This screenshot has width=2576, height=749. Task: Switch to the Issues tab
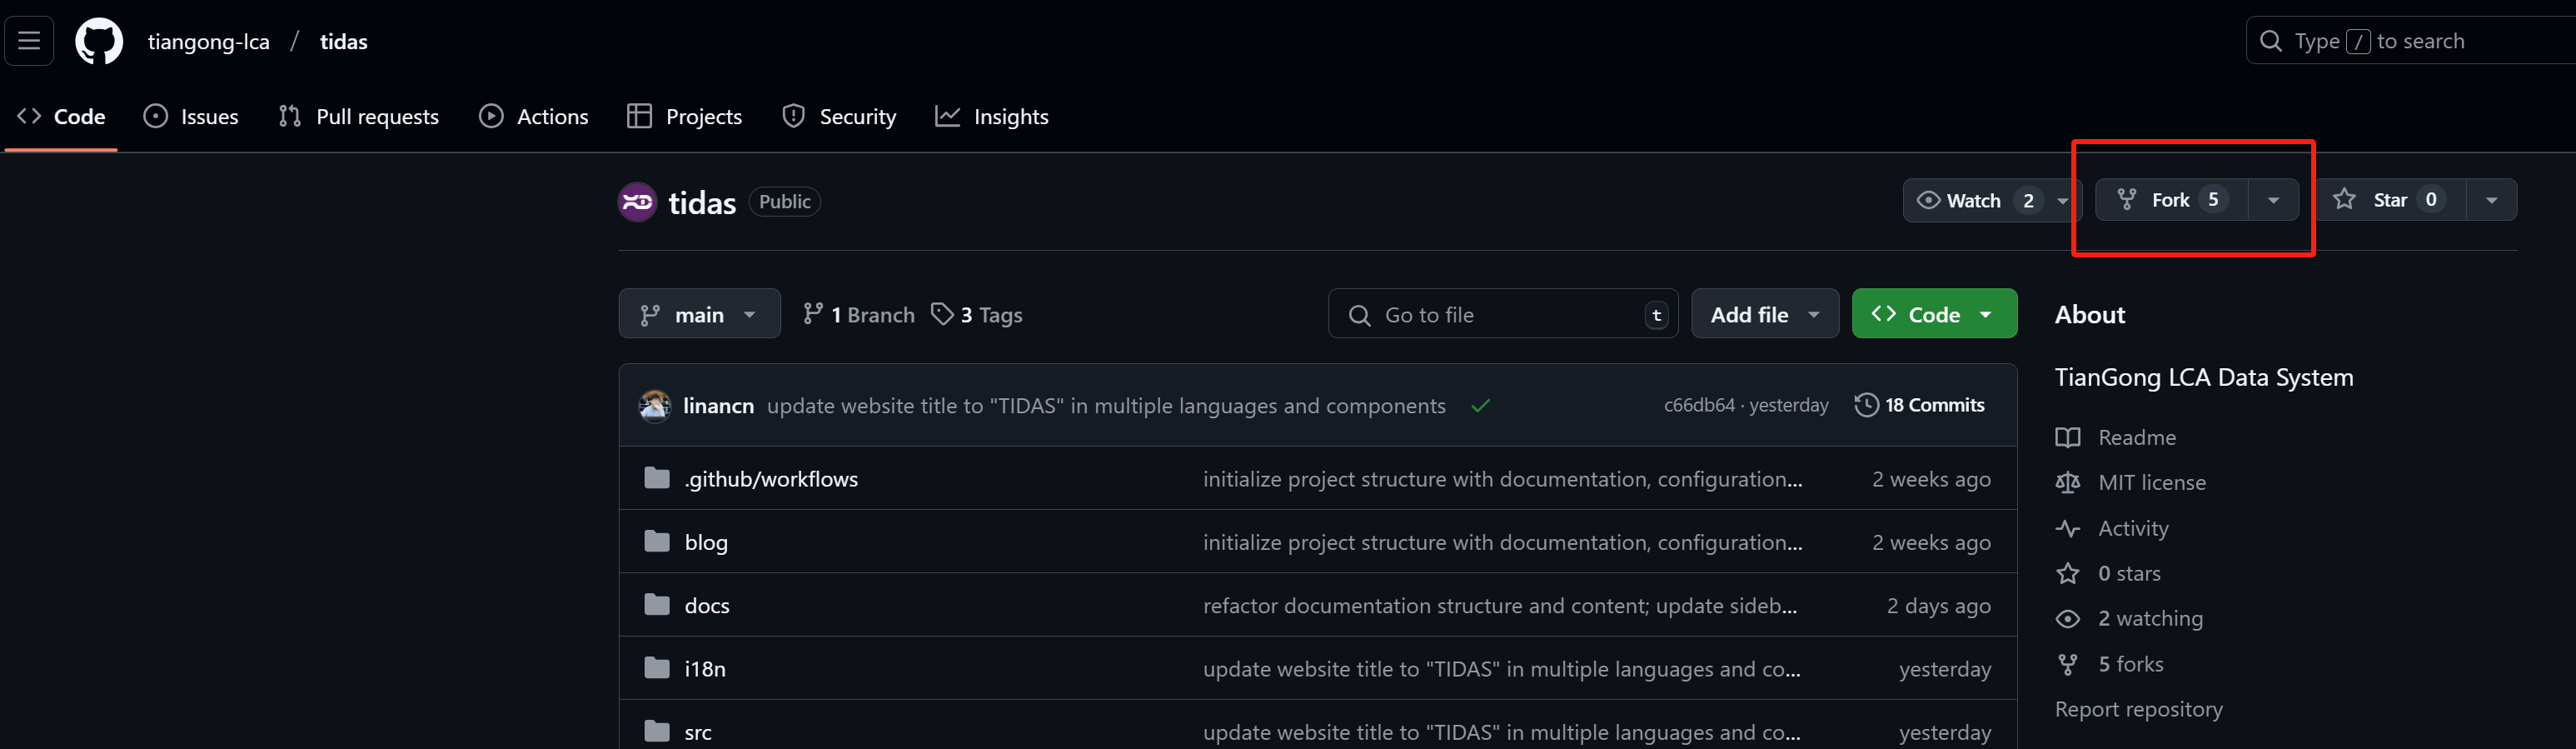[191, 117]
